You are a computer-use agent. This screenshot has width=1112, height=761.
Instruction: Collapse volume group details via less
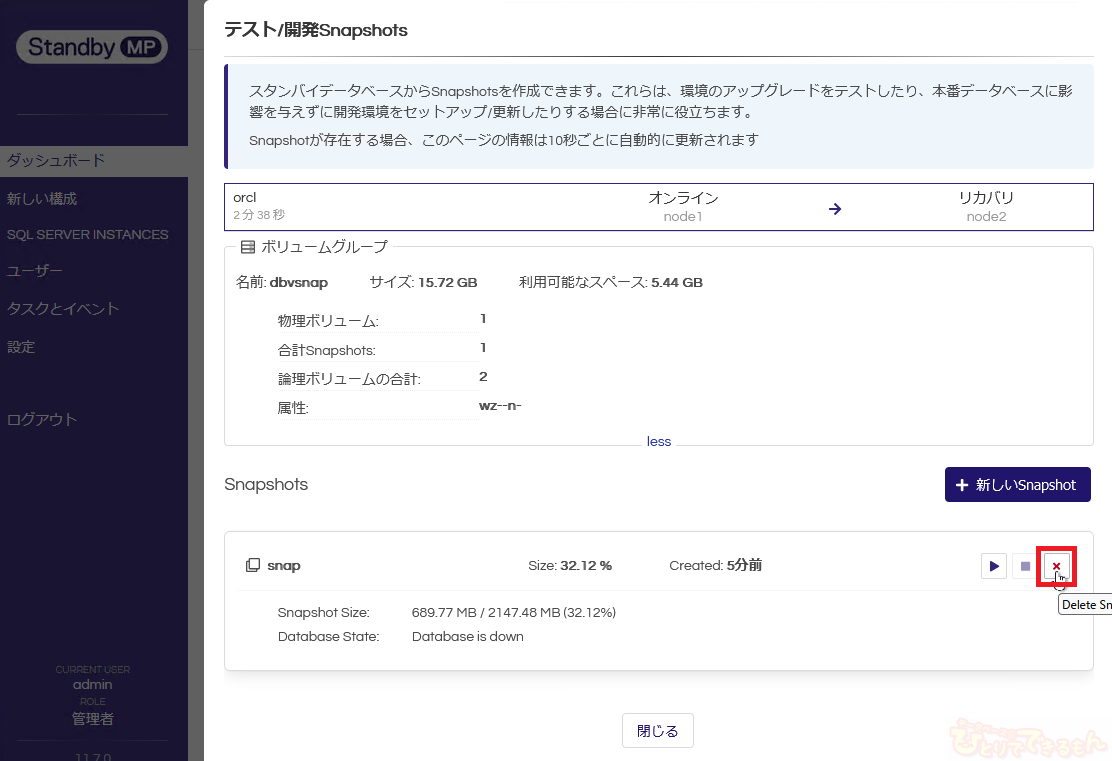(x=659, y=442)
